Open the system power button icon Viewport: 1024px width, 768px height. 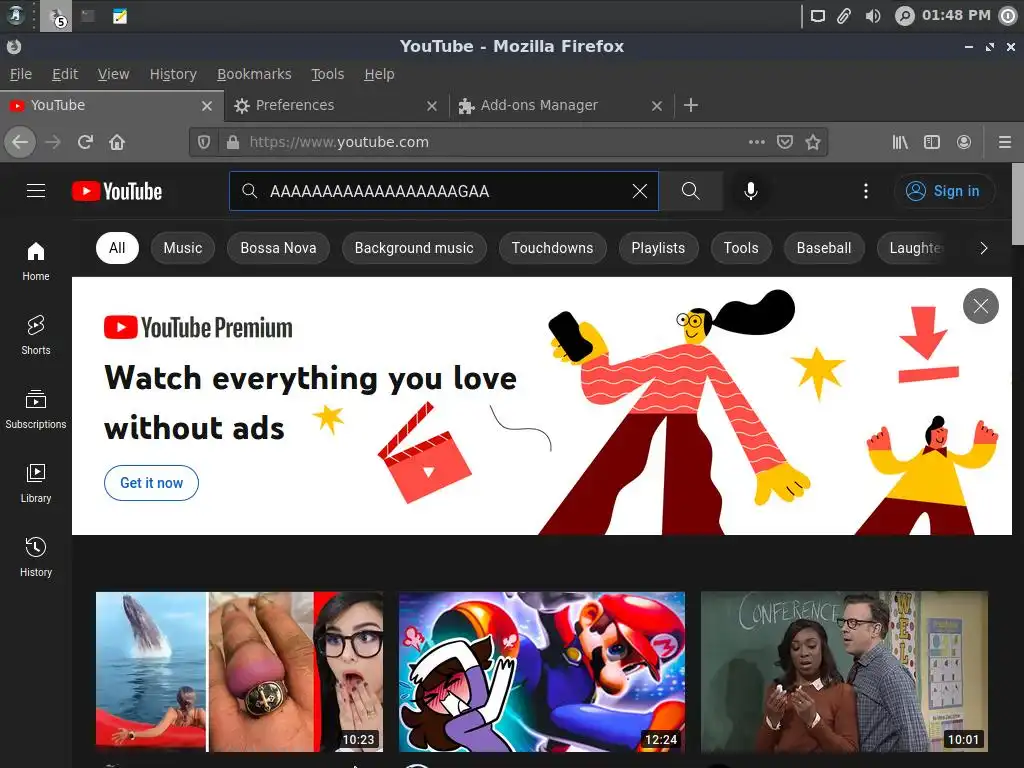[1008, 16]
